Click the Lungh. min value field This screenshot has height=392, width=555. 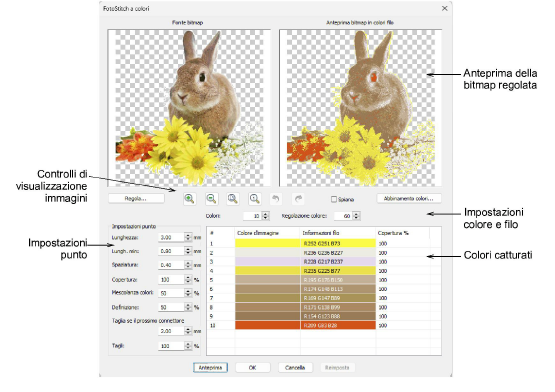point(171,251)
